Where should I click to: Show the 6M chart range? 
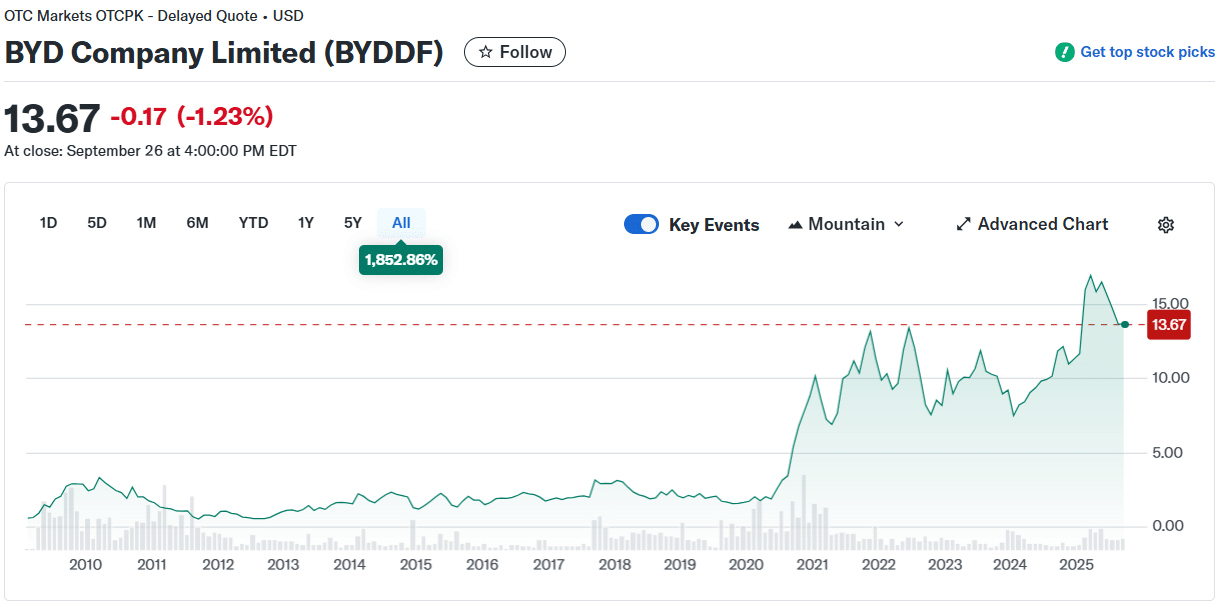point(197,223)
